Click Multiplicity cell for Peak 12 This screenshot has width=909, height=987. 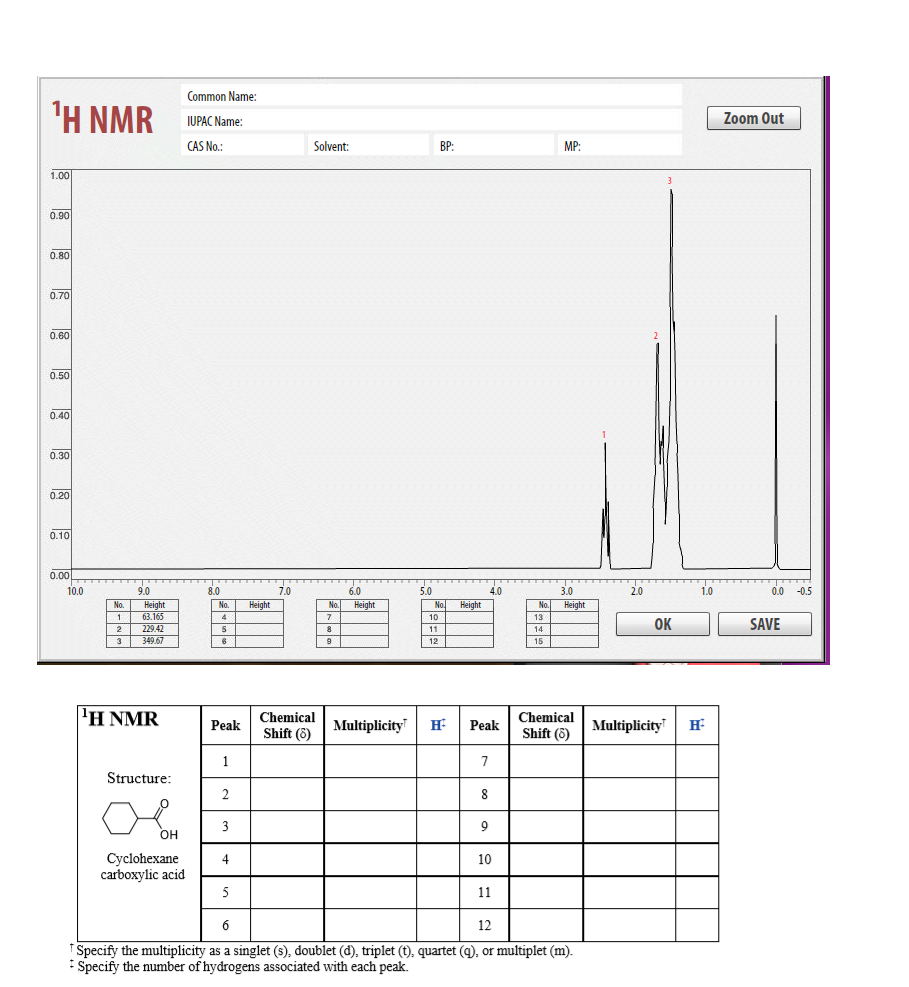click(x=629, y=925)
